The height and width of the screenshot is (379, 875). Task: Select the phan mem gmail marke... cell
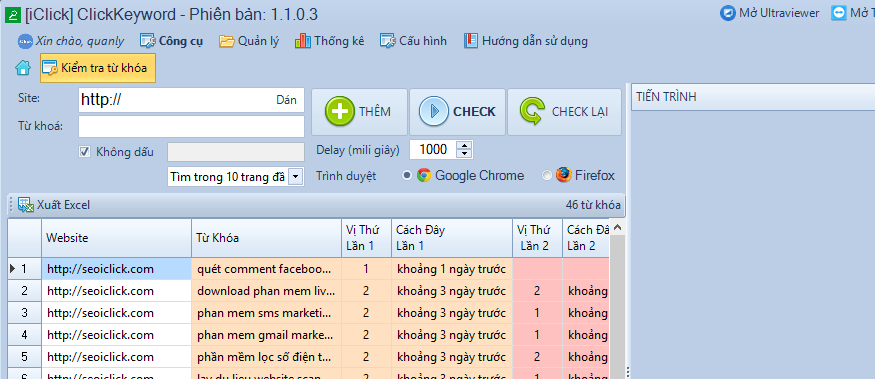coord(266,335)
